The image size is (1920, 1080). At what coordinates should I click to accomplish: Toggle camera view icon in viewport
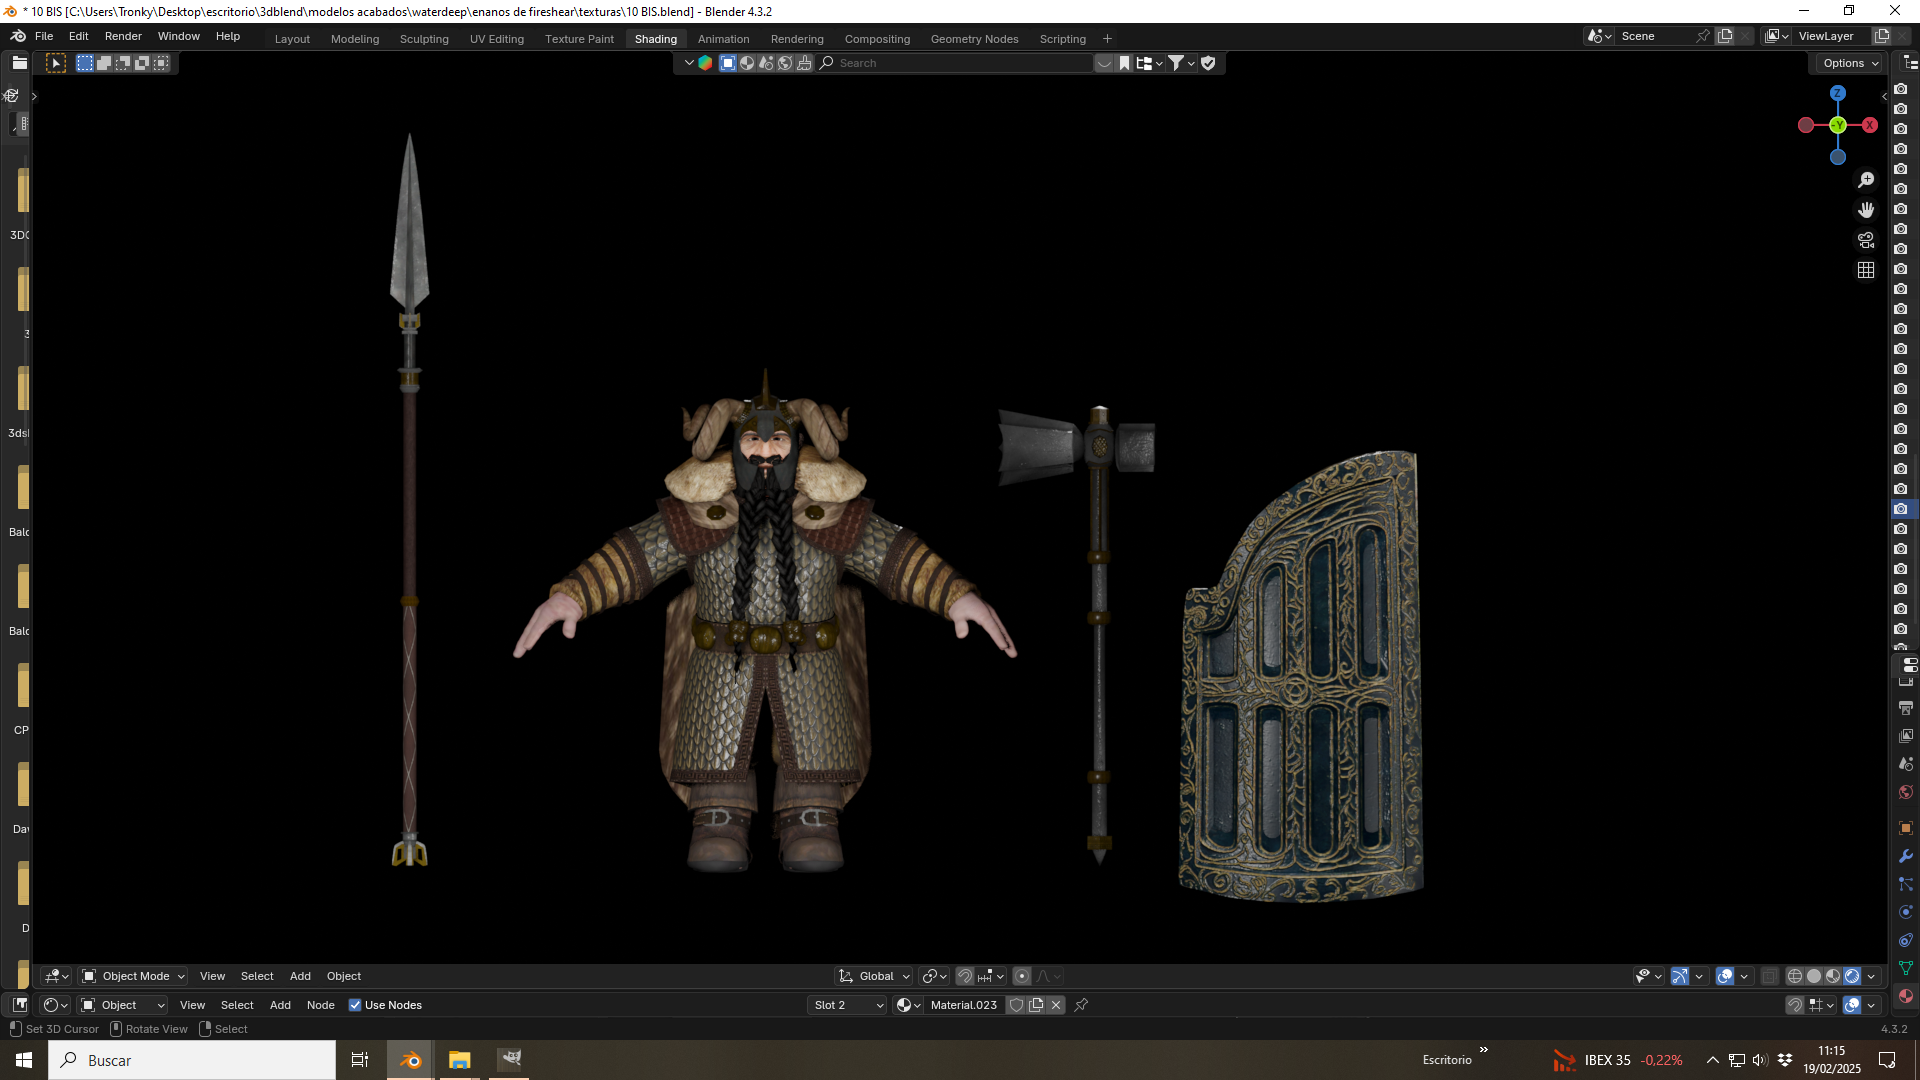click(x=1866, y=240)
